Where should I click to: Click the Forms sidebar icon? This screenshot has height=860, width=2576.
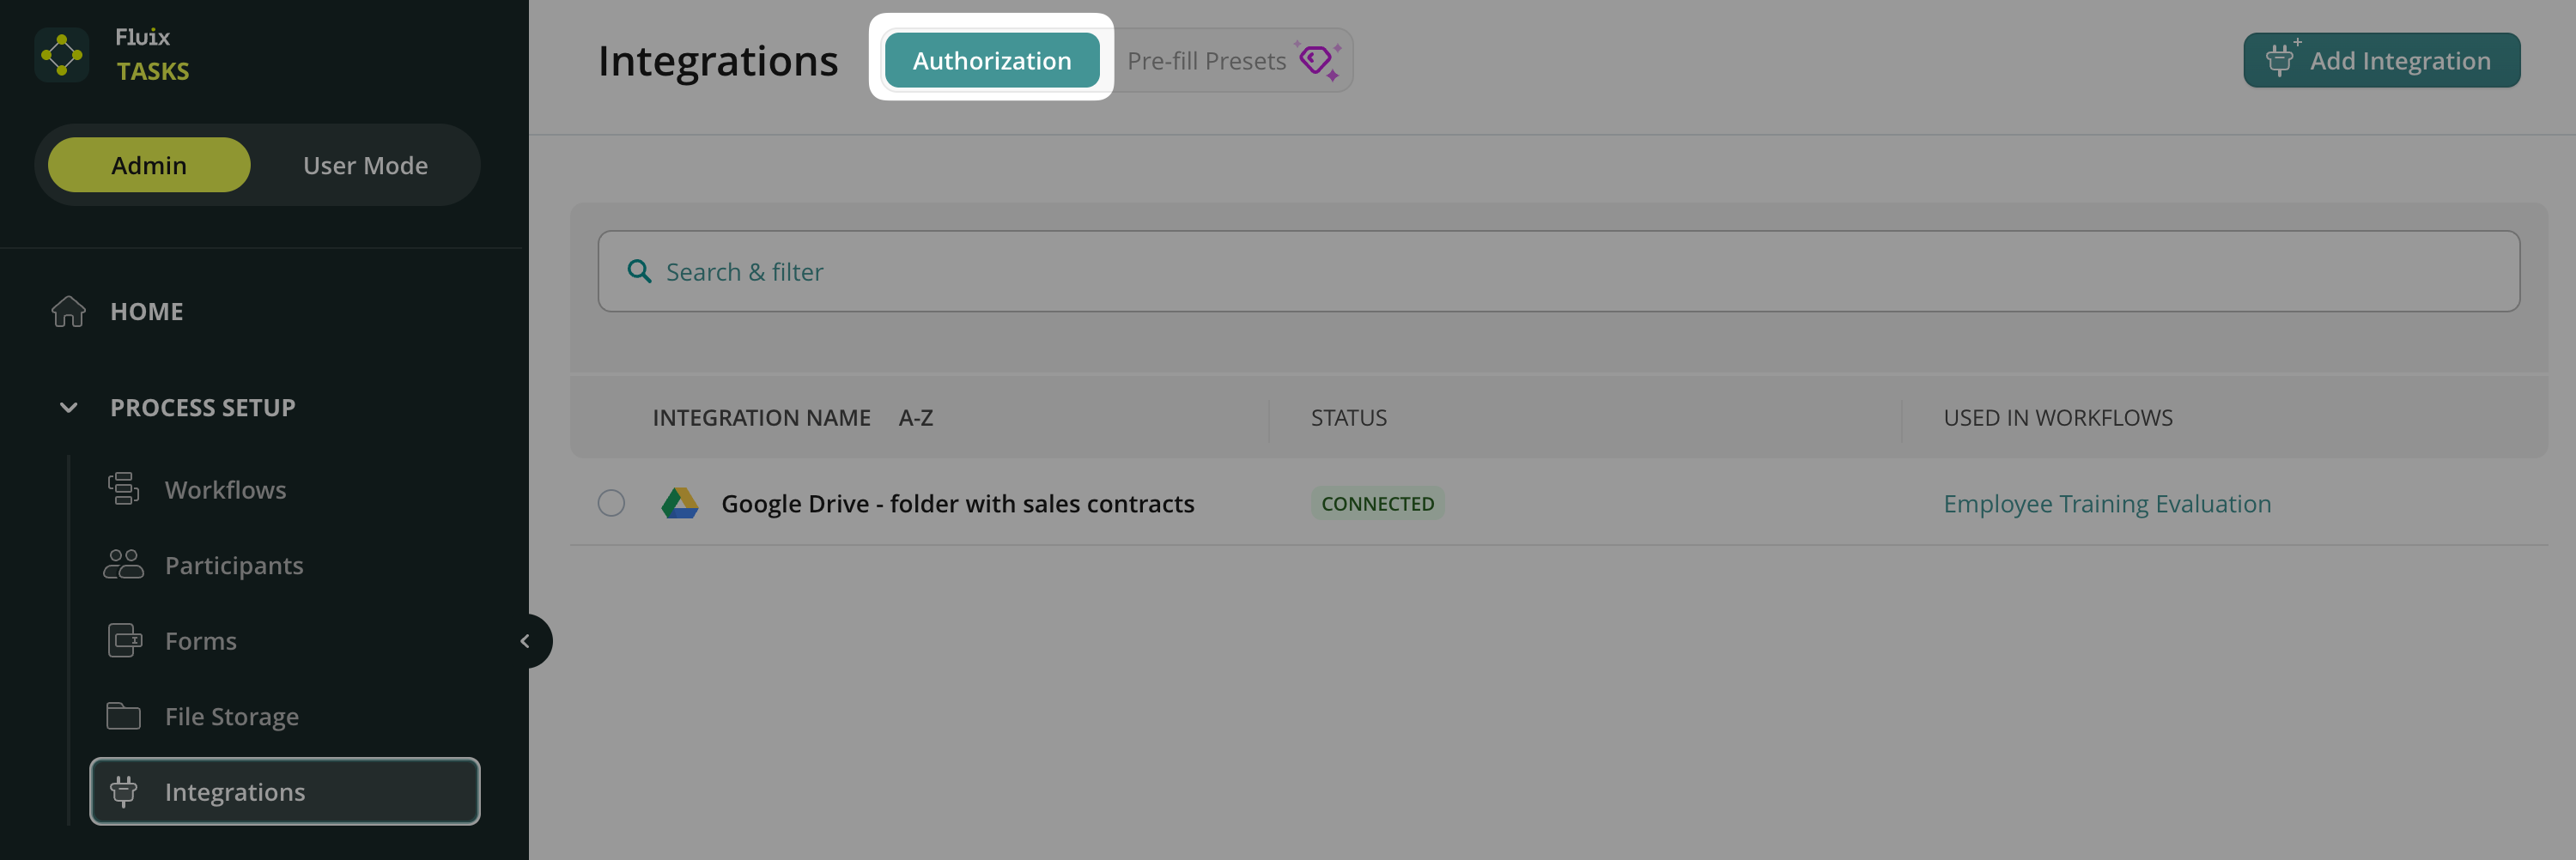pos(124,640)
